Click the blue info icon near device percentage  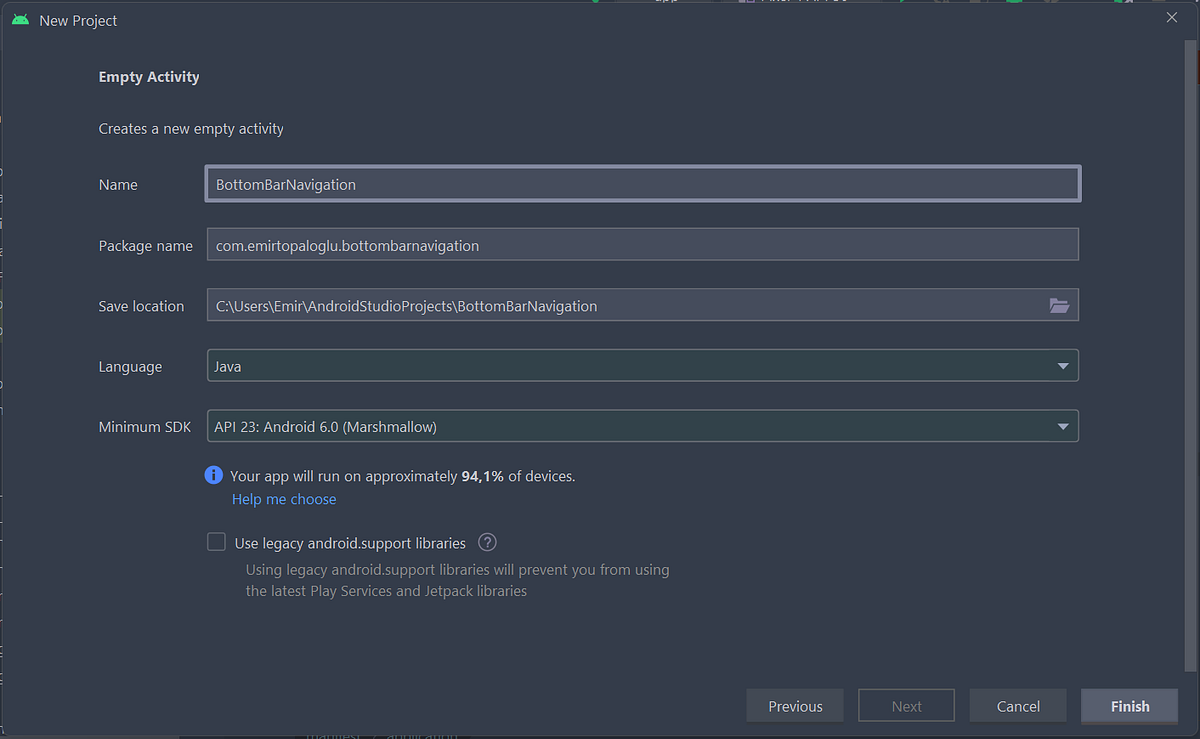(x=213, y=475)
